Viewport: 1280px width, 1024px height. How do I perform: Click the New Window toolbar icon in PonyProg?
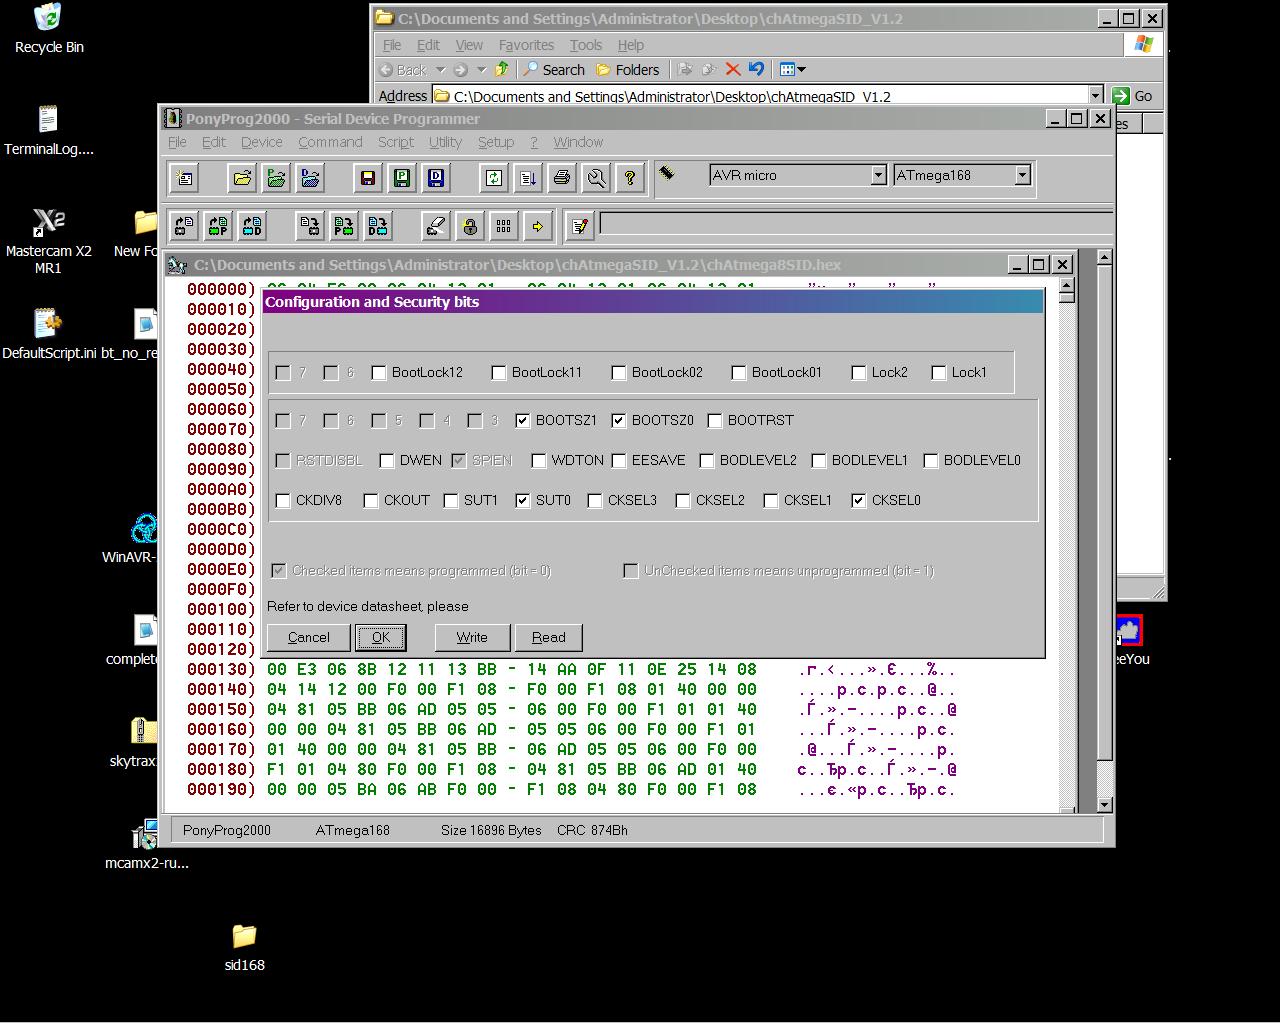tap(185, 178)
